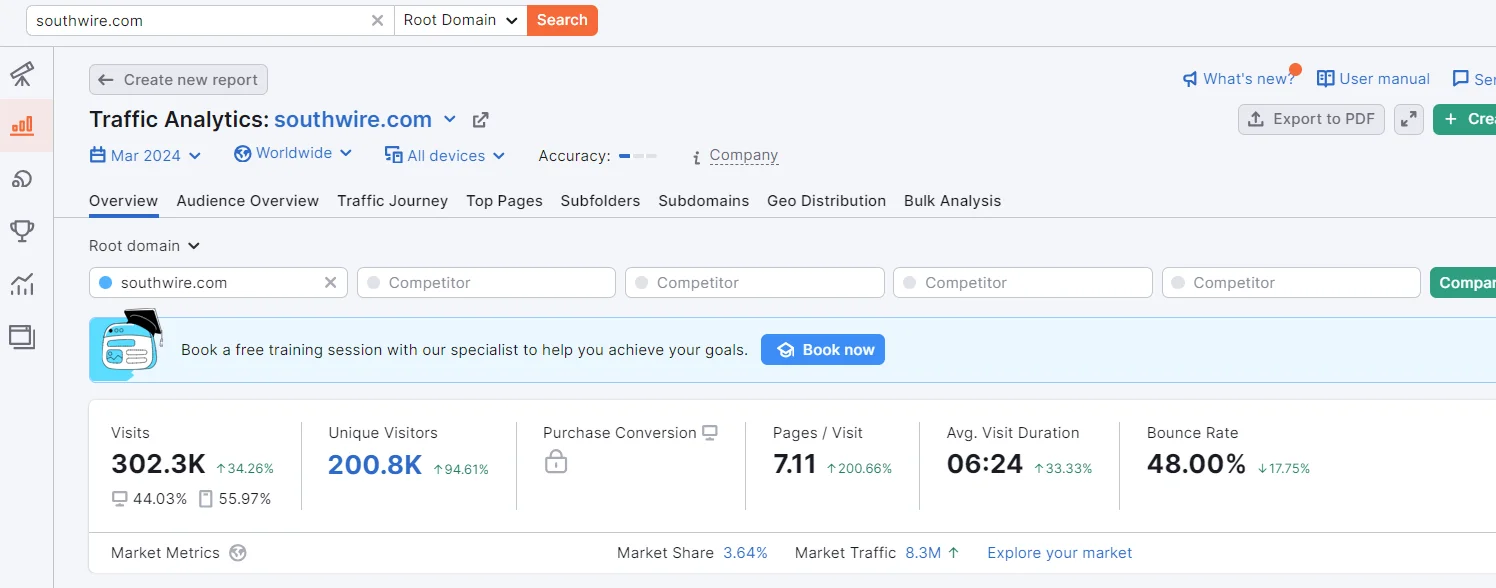Click Explore your market link
Viewport: 1496px width, 588px height.
1059,553
